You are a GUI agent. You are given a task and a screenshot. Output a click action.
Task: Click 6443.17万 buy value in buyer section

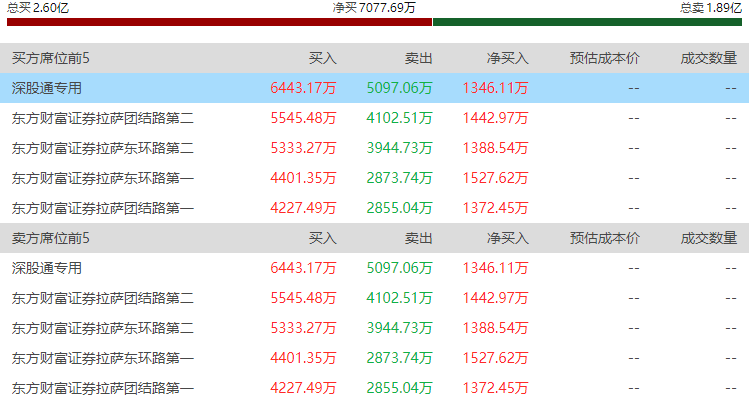(303, 88)
